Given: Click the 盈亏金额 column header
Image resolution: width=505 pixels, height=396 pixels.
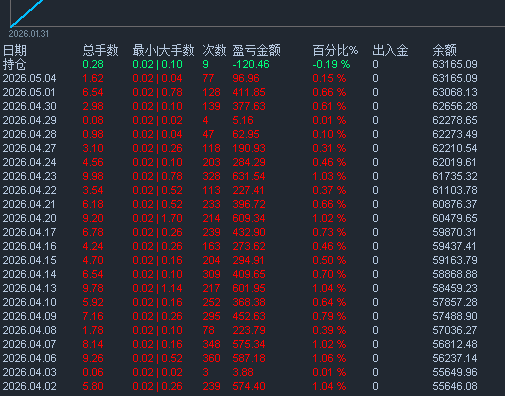Looking at the screenshot, I should [x=256, y=50].
